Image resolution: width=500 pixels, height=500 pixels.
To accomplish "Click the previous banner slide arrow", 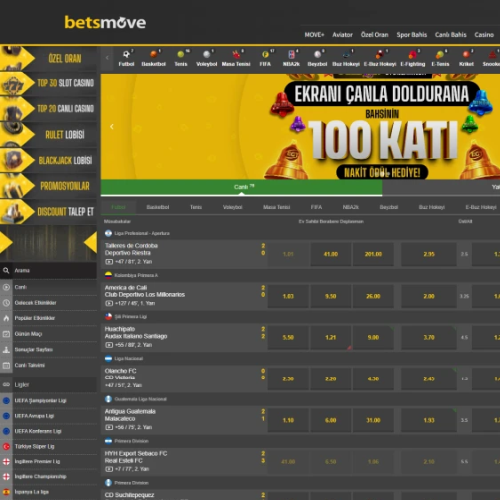I will pos(112,127).
